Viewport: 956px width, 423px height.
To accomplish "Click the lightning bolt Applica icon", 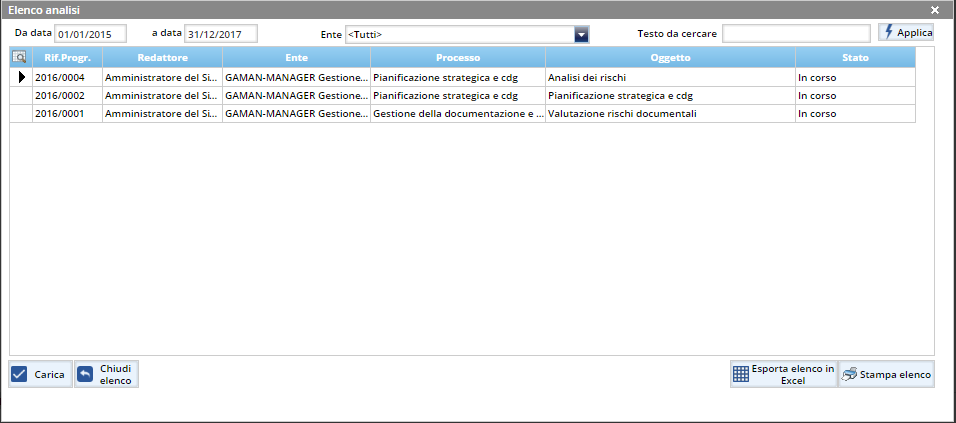I will coord(888,33).
